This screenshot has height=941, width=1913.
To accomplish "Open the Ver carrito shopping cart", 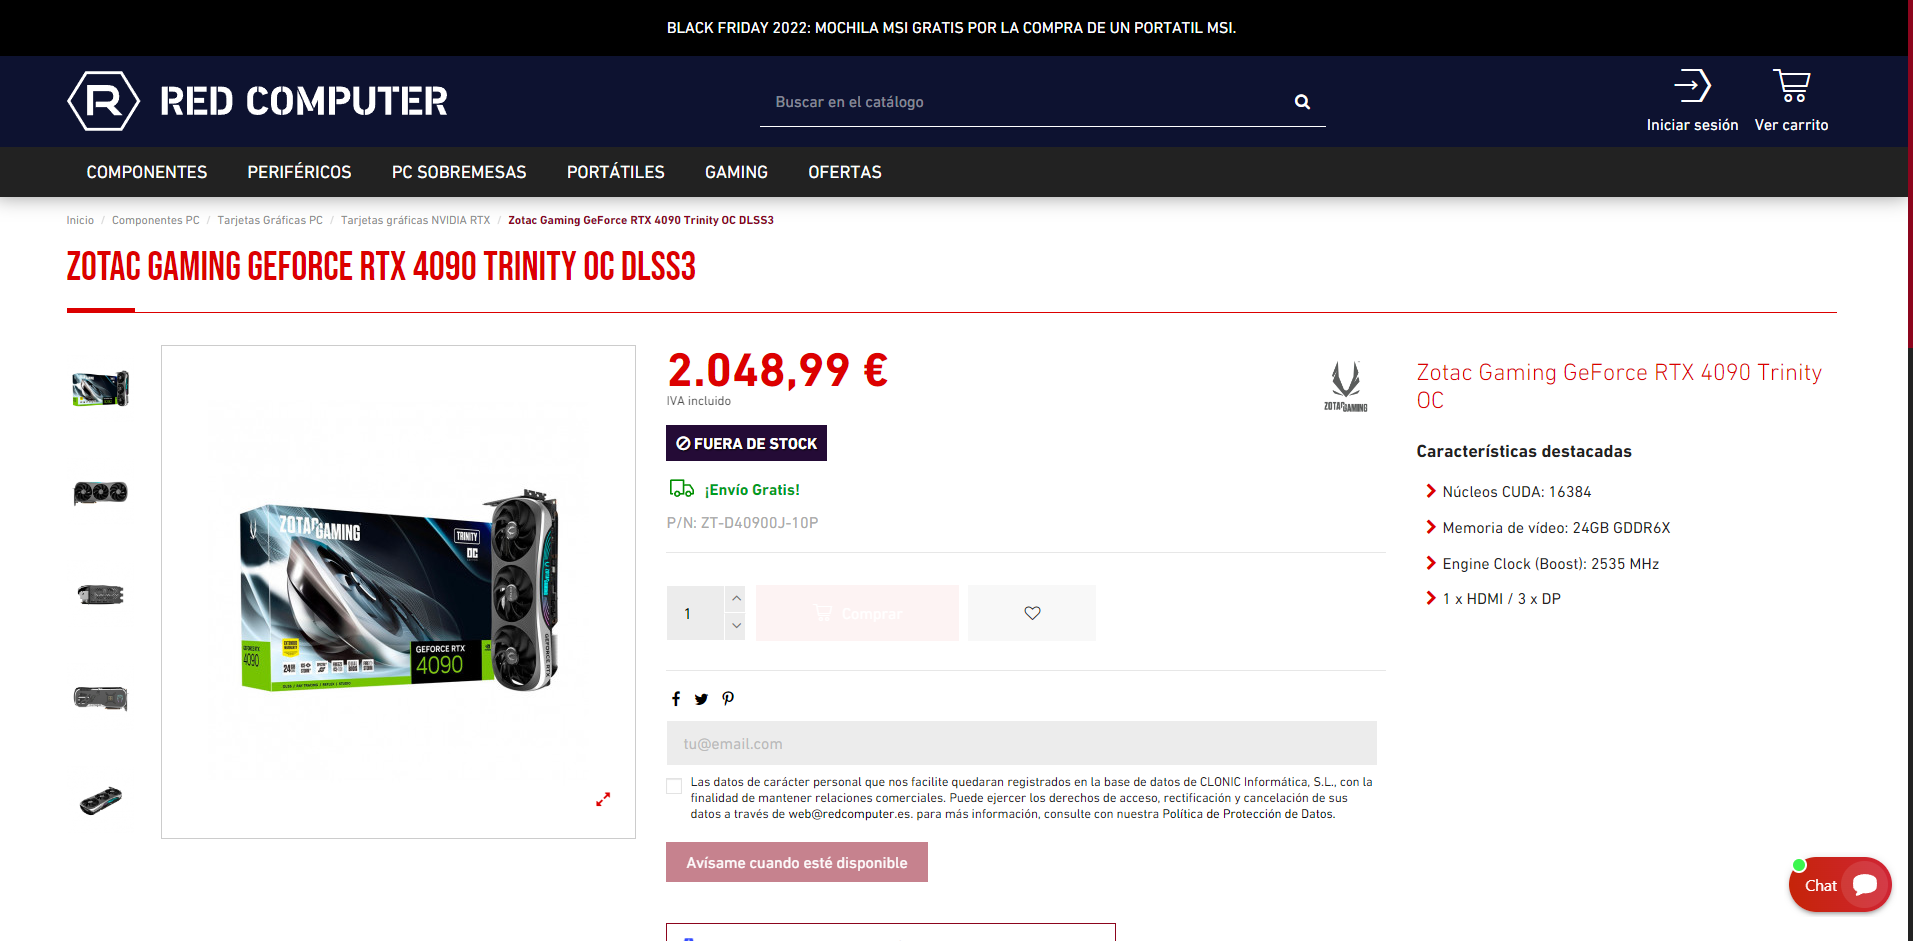I will point(1791,87).
